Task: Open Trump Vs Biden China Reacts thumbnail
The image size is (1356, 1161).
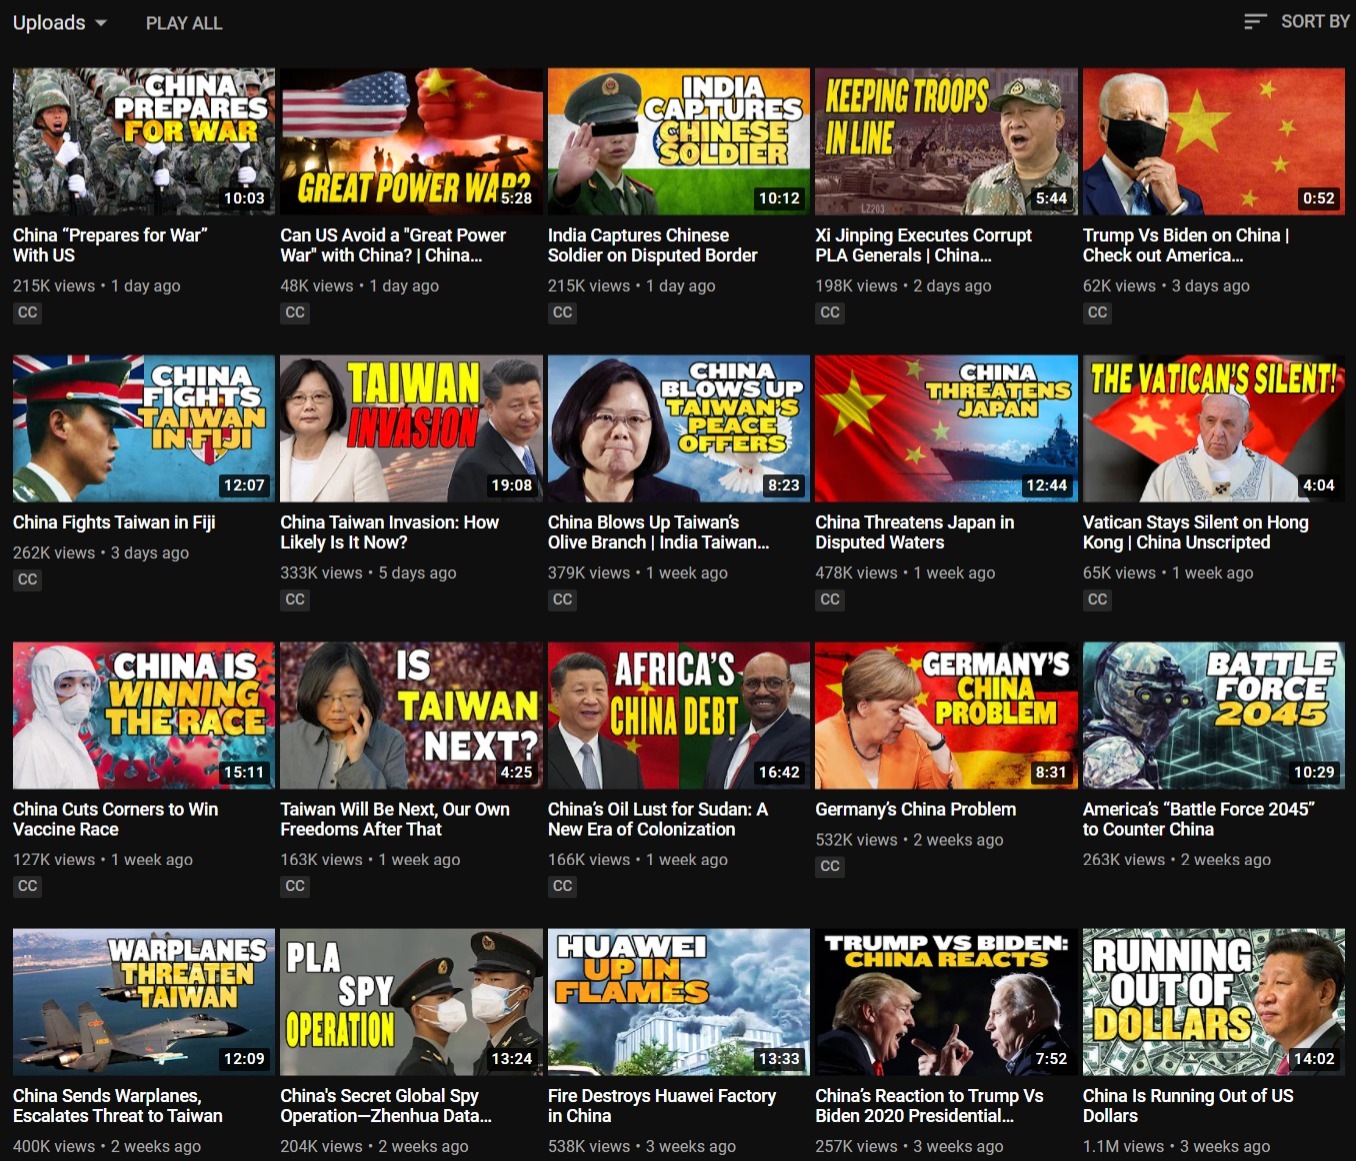Action: pos(946,1002)
